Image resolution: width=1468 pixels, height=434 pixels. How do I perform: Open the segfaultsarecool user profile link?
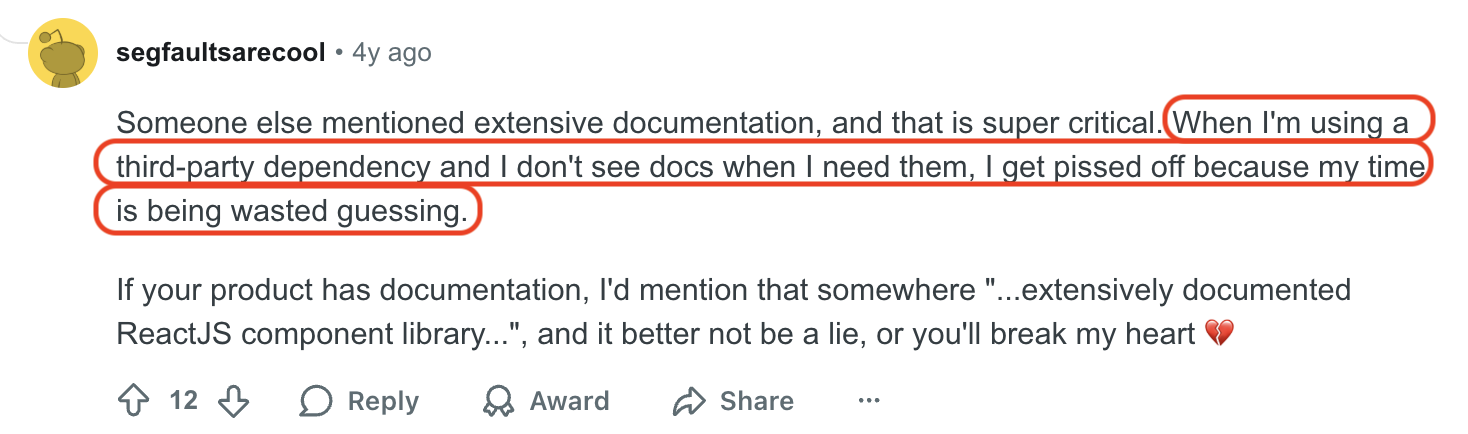point(221,53)
